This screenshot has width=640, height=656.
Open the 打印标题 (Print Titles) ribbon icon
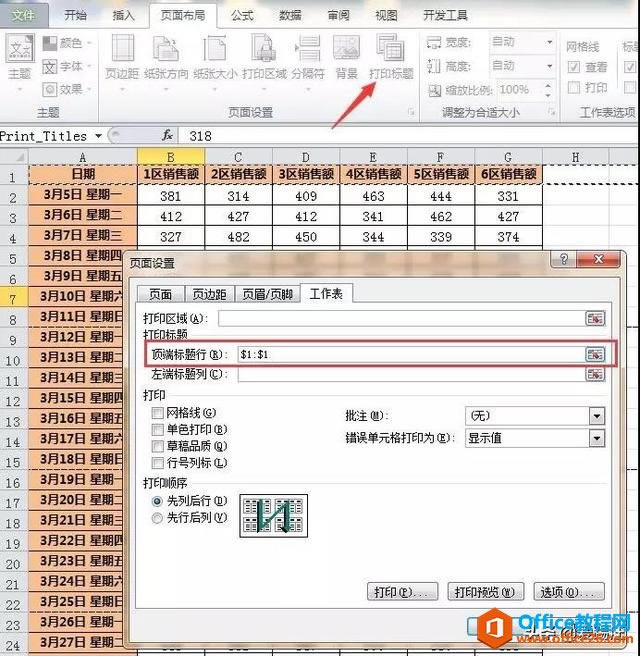391,58
